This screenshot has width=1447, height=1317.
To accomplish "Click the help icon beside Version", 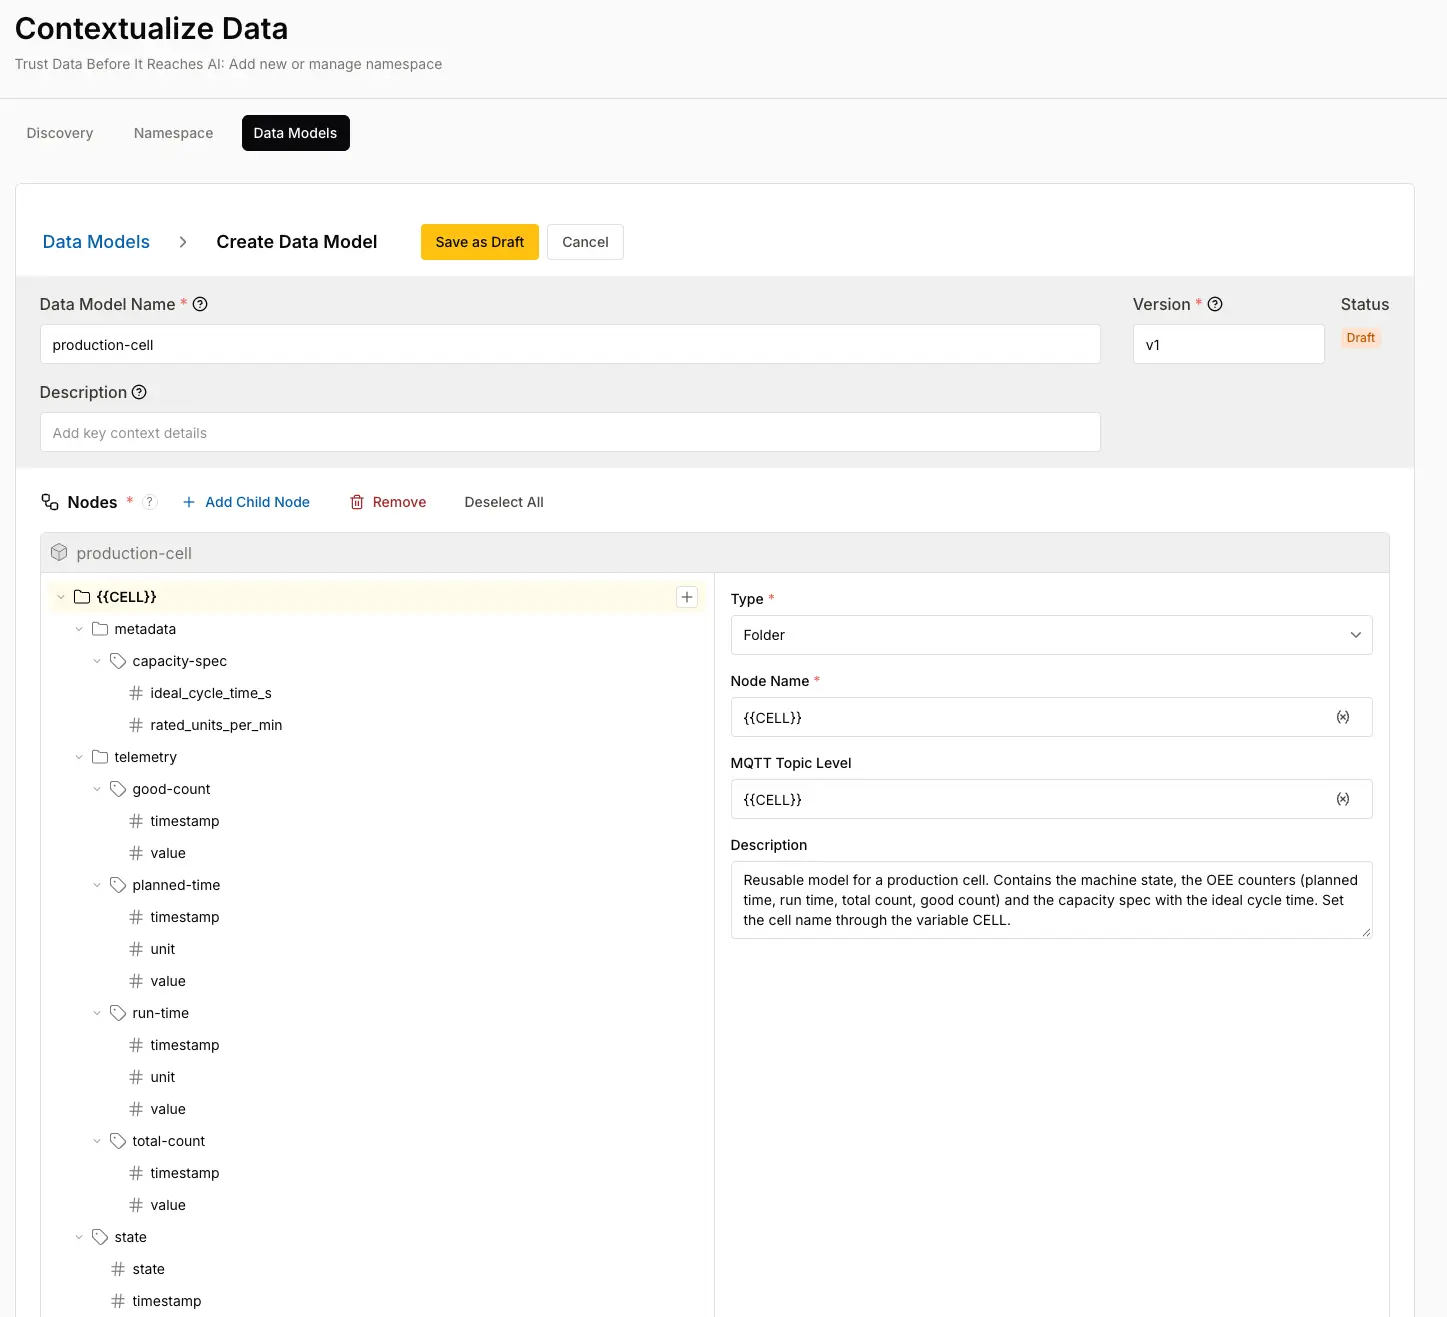I will [1215, 304].
